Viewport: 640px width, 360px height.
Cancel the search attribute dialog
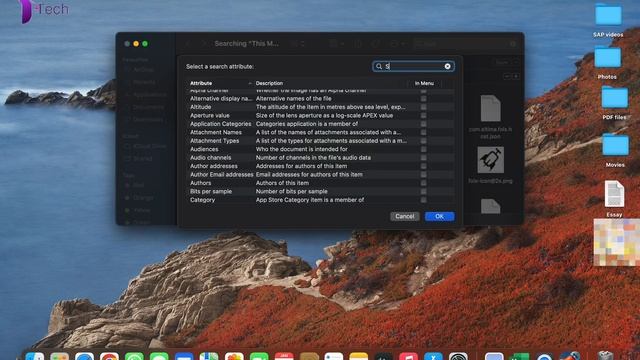[x=404, y=216]
